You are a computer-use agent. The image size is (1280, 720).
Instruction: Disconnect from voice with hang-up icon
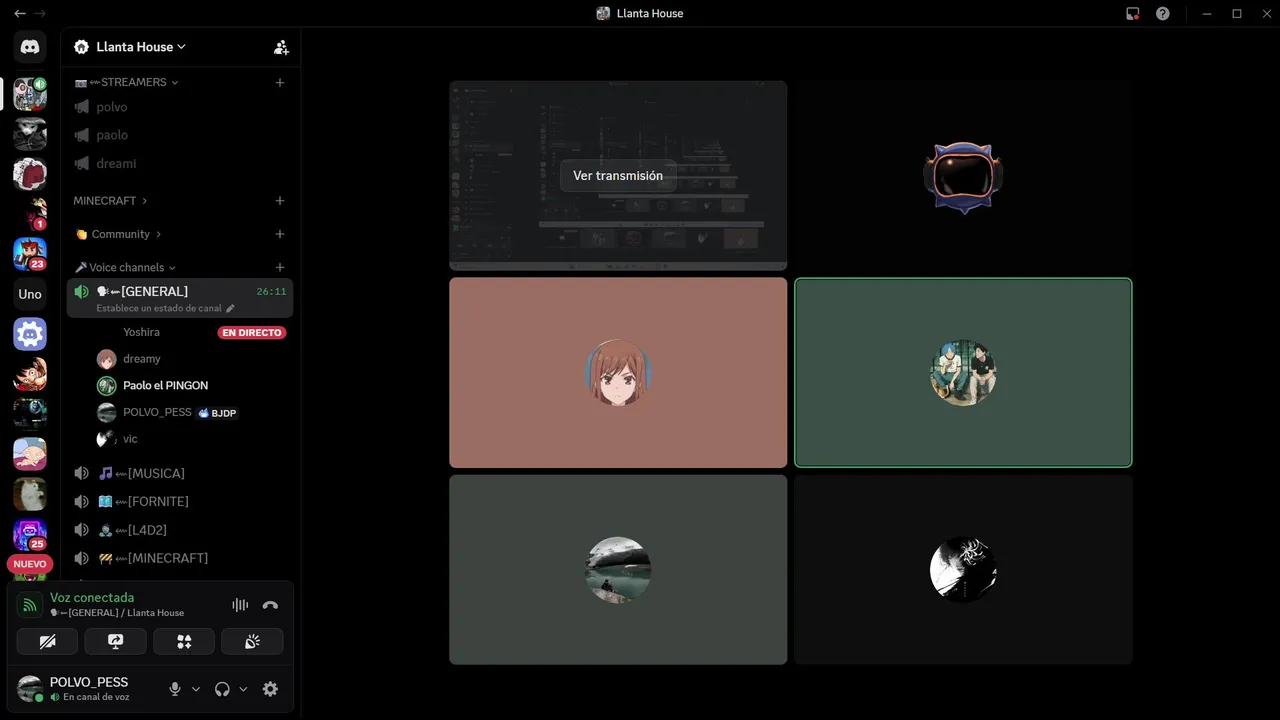pyautogui.click(x=270, y=605)
